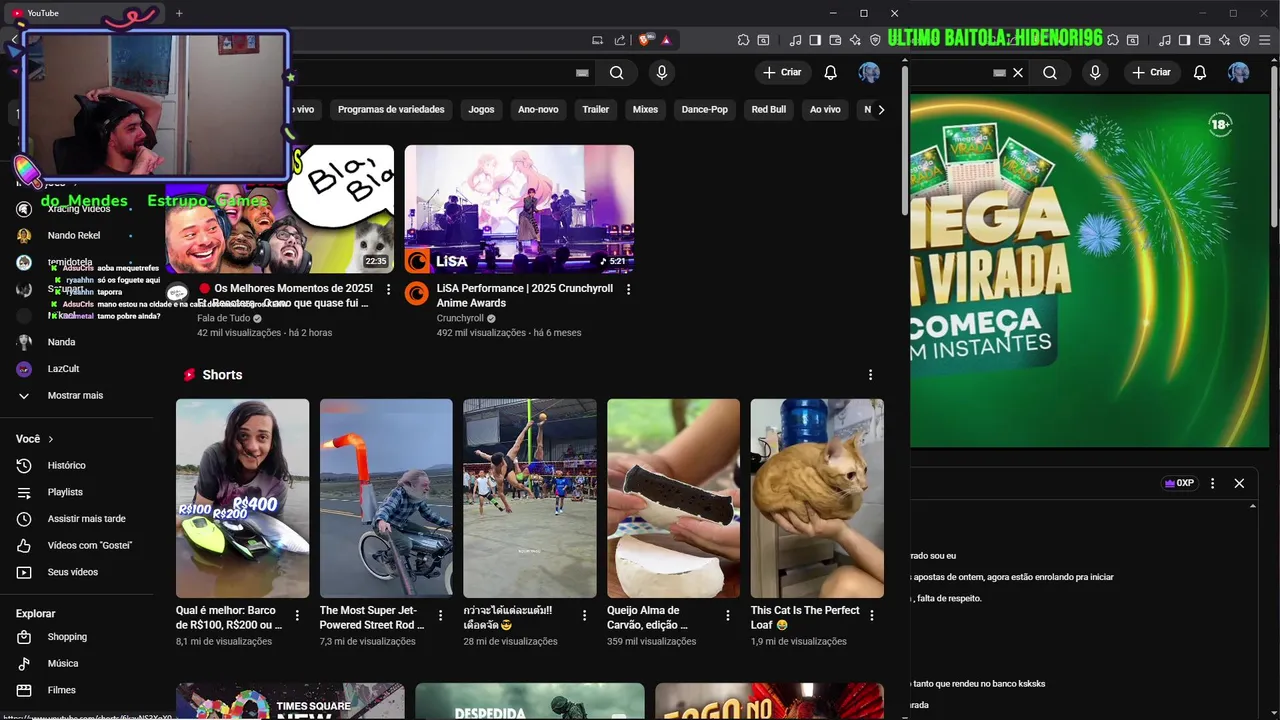The height and width of the screenshot is (720, 1280).
Task: Start voice search microphone in left window
Action: point(661,72)
